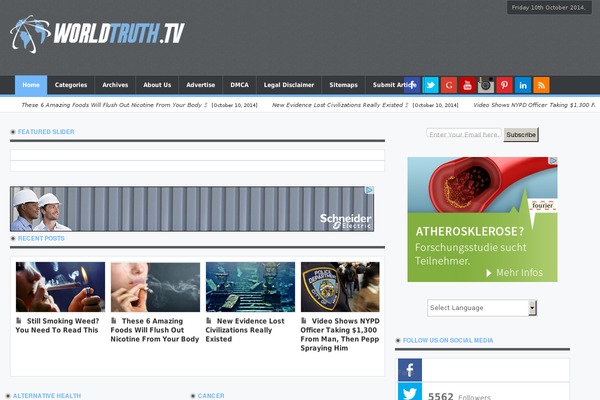Go to the Home tab
This screenshot has width=600, height=400.
[x=31, y=85]
